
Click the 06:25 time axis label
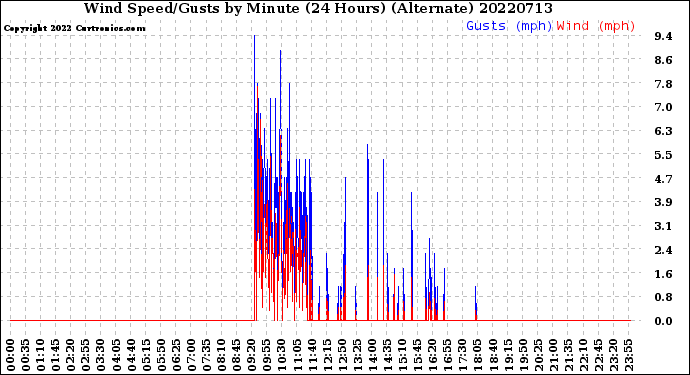176,355
